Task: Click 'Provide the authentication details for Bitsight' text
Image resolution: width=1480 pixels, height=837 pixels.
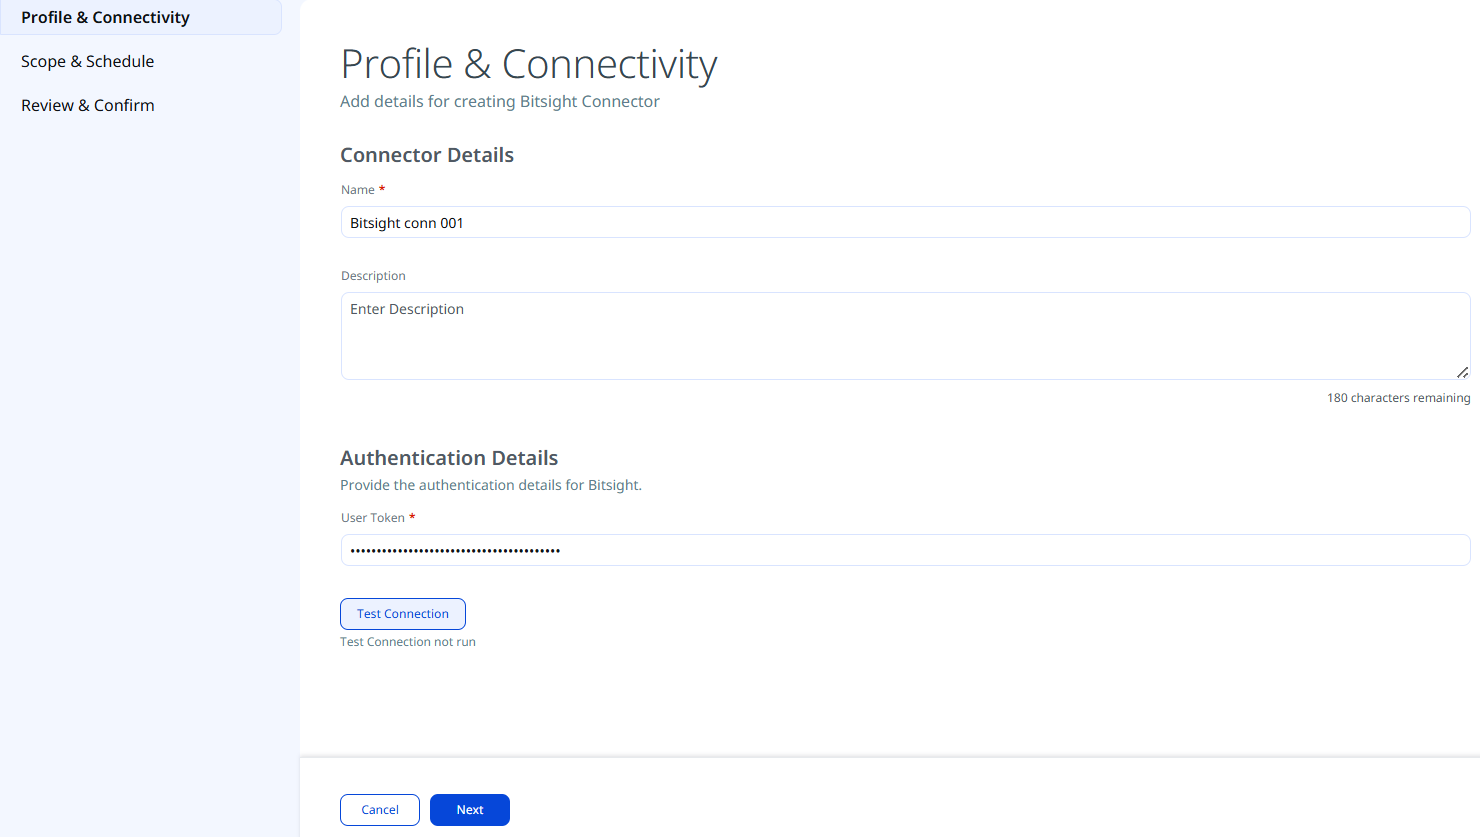Action: tap(491, 485)
